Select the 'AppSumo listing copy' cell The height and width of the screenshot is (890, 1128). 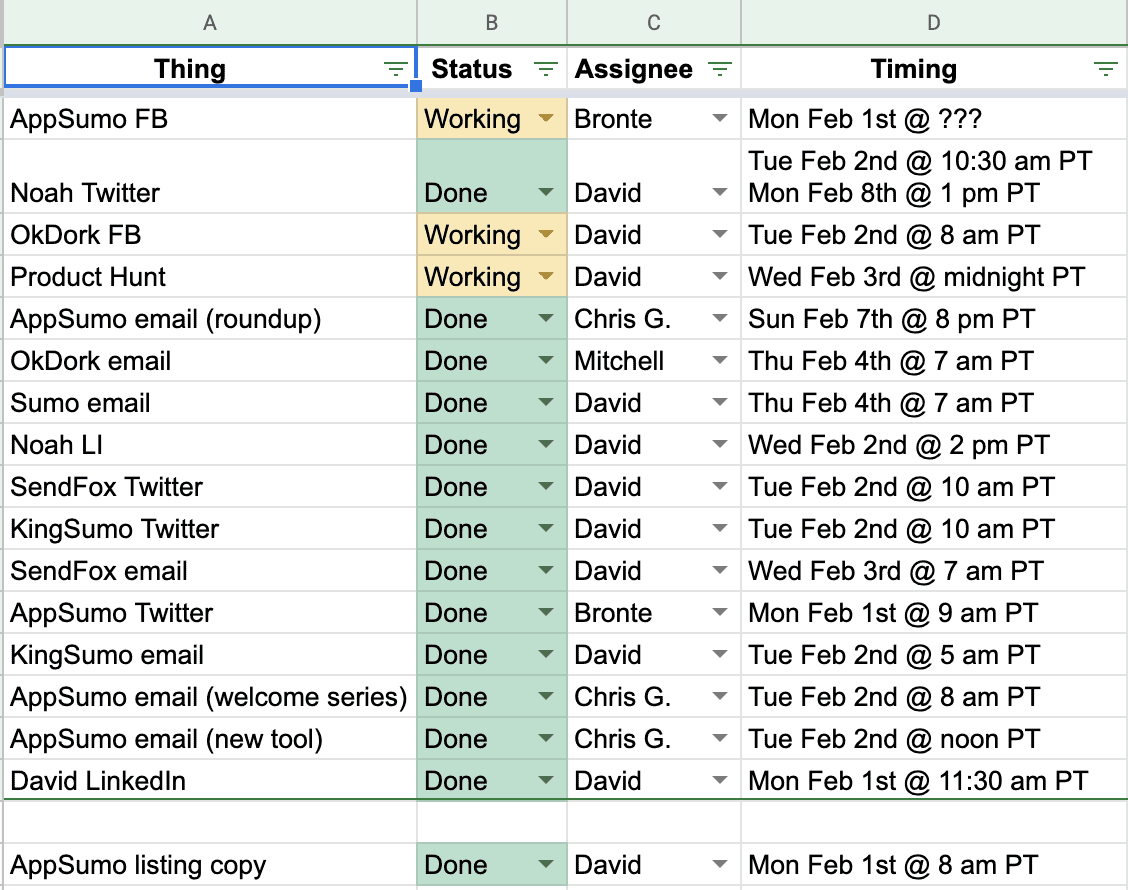click(210, 864)
